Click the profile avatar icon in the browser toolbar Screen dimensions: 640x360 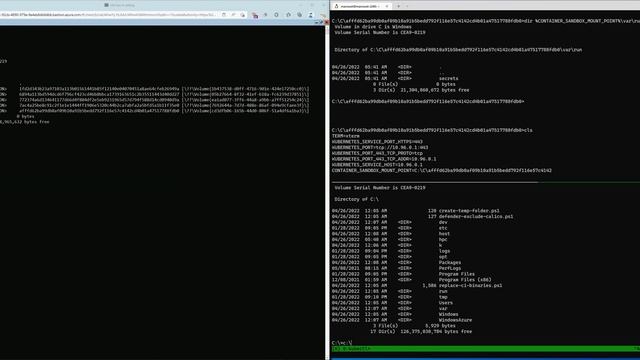[311, 15]
